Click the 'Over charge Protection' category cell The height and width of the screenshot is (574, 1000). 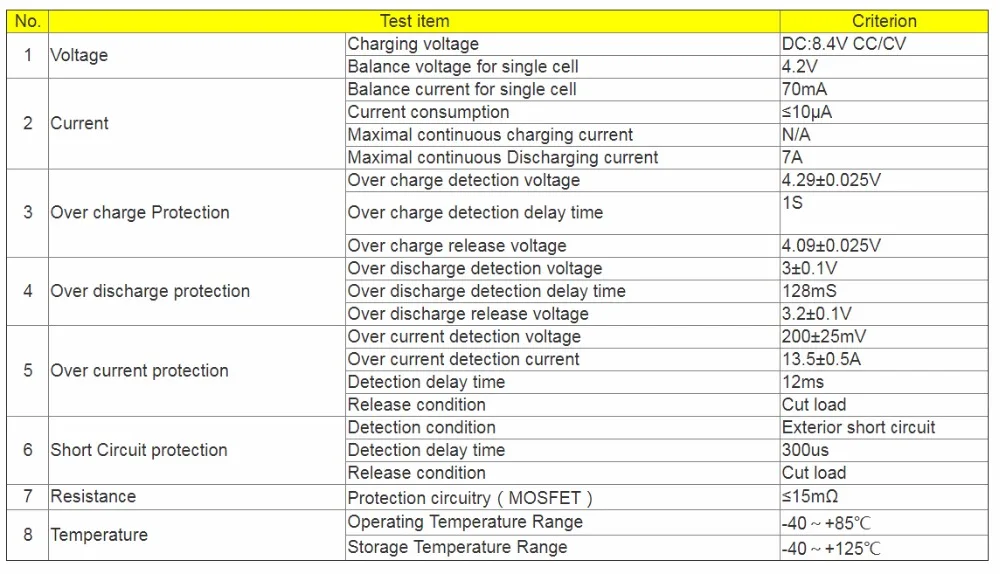[196, 213]
